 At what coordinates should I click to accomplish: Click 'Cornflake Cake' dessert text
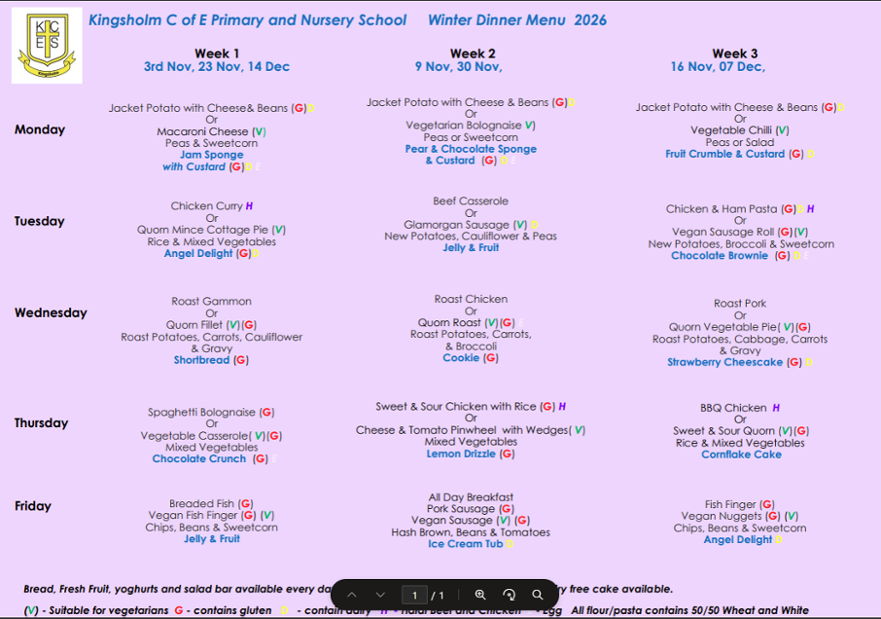coord(741,454)
